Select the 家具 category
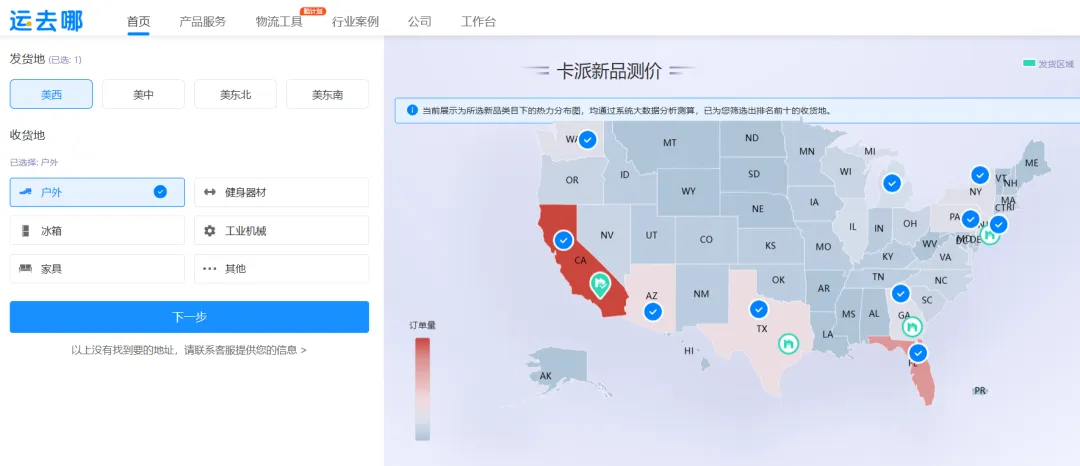 point(97,268)
